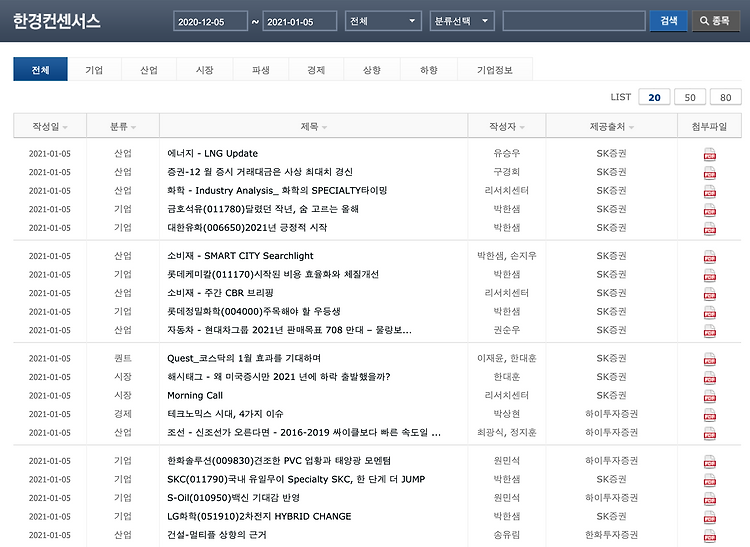The height and width of the screenshot is (547, 750).
Task: Open report 에너지 - LNG Update
Action: (212, 153)
